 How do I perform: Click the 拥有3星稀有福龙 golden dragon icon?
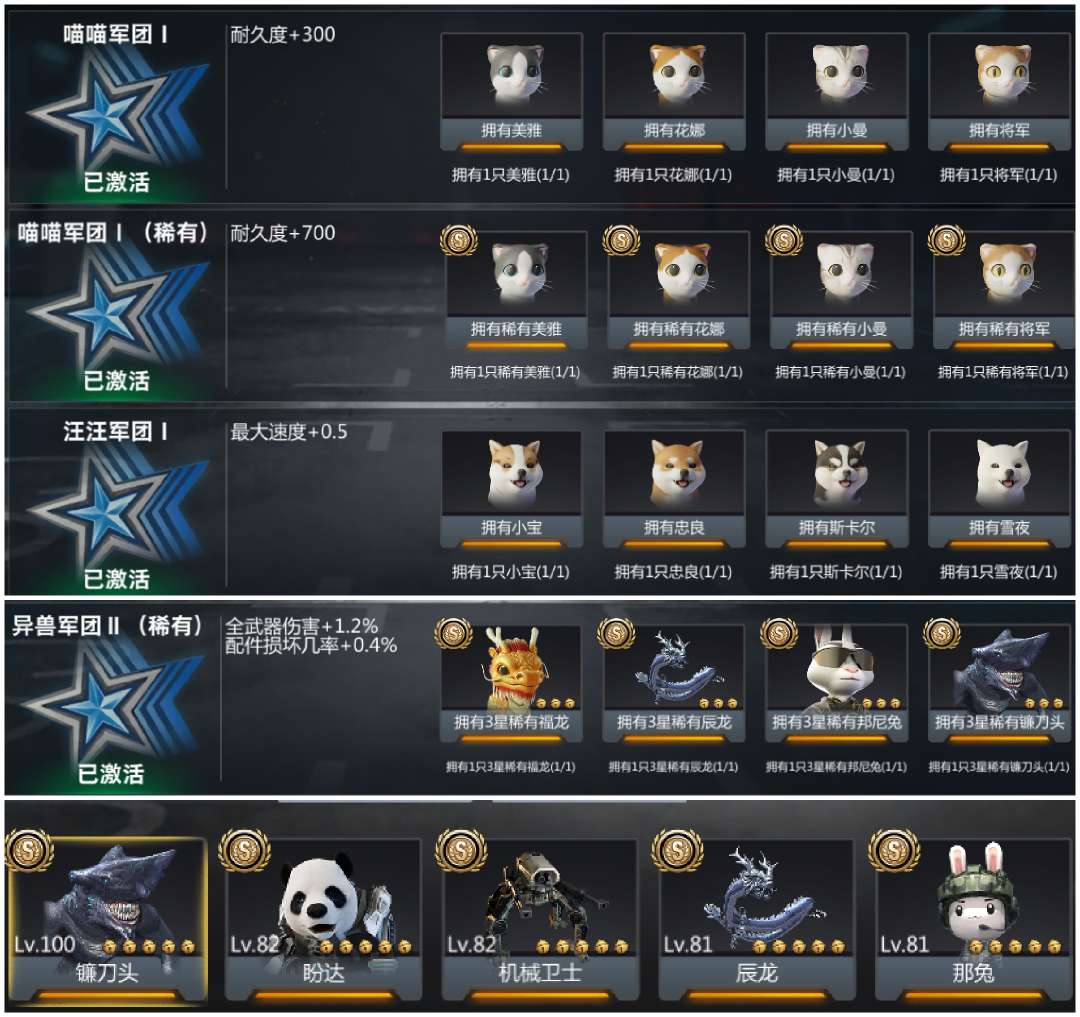click(512, 683)
